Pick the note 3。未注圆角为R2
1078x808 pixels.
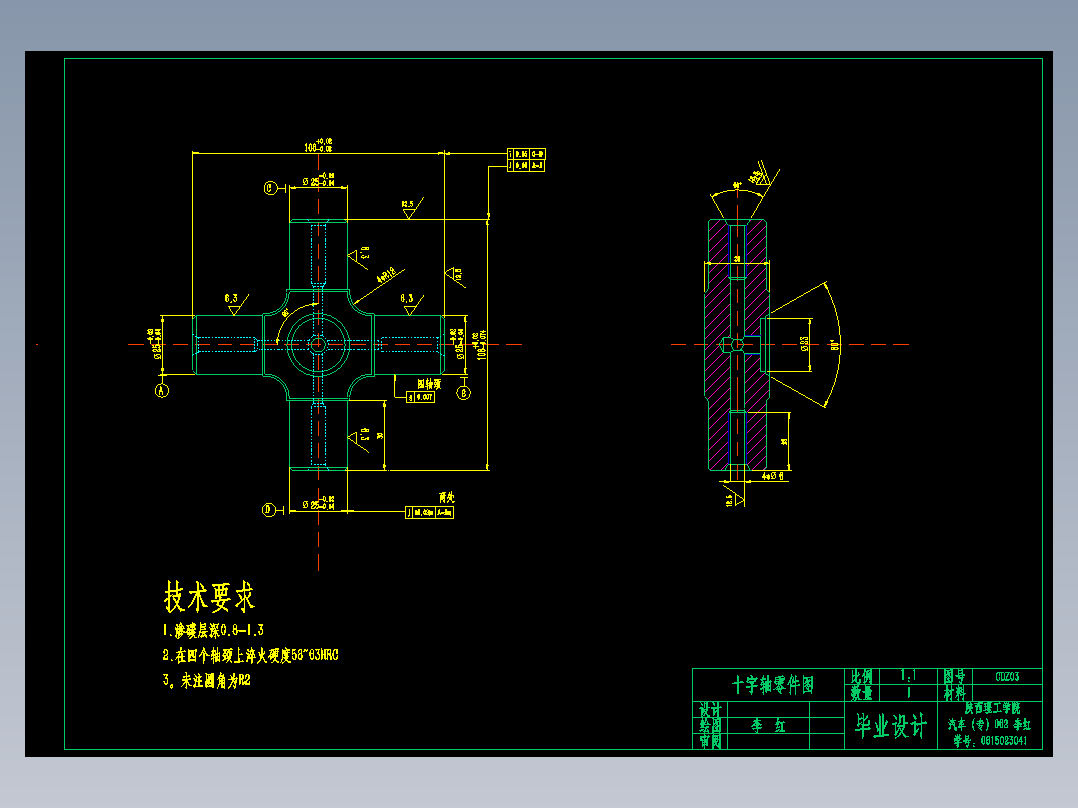click(x=206, y=681)
